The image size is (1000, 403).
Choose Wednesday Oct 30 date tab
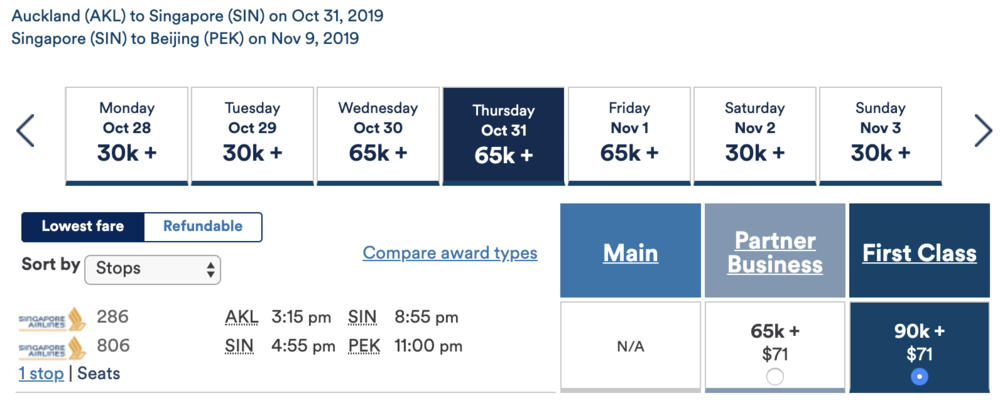pyautogui.click(x=378, y=135)
